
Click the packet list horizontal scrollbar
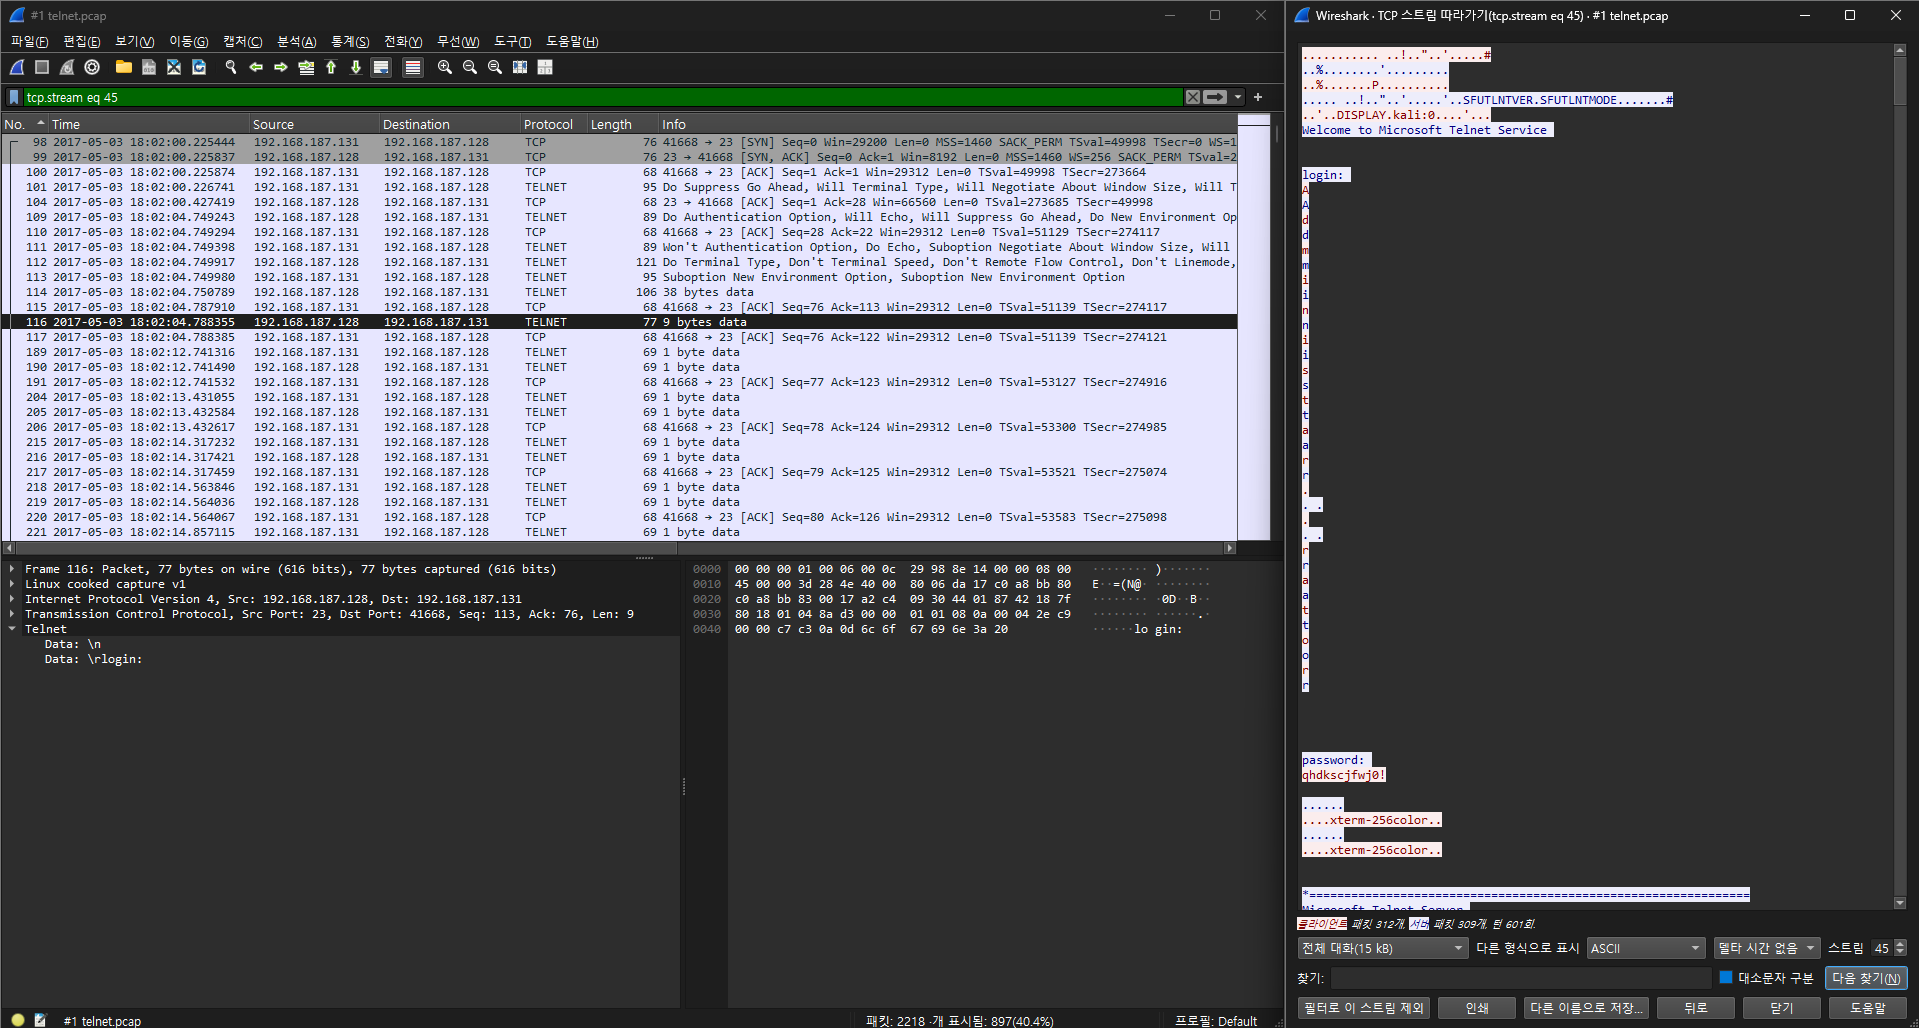tap(620, 548)
